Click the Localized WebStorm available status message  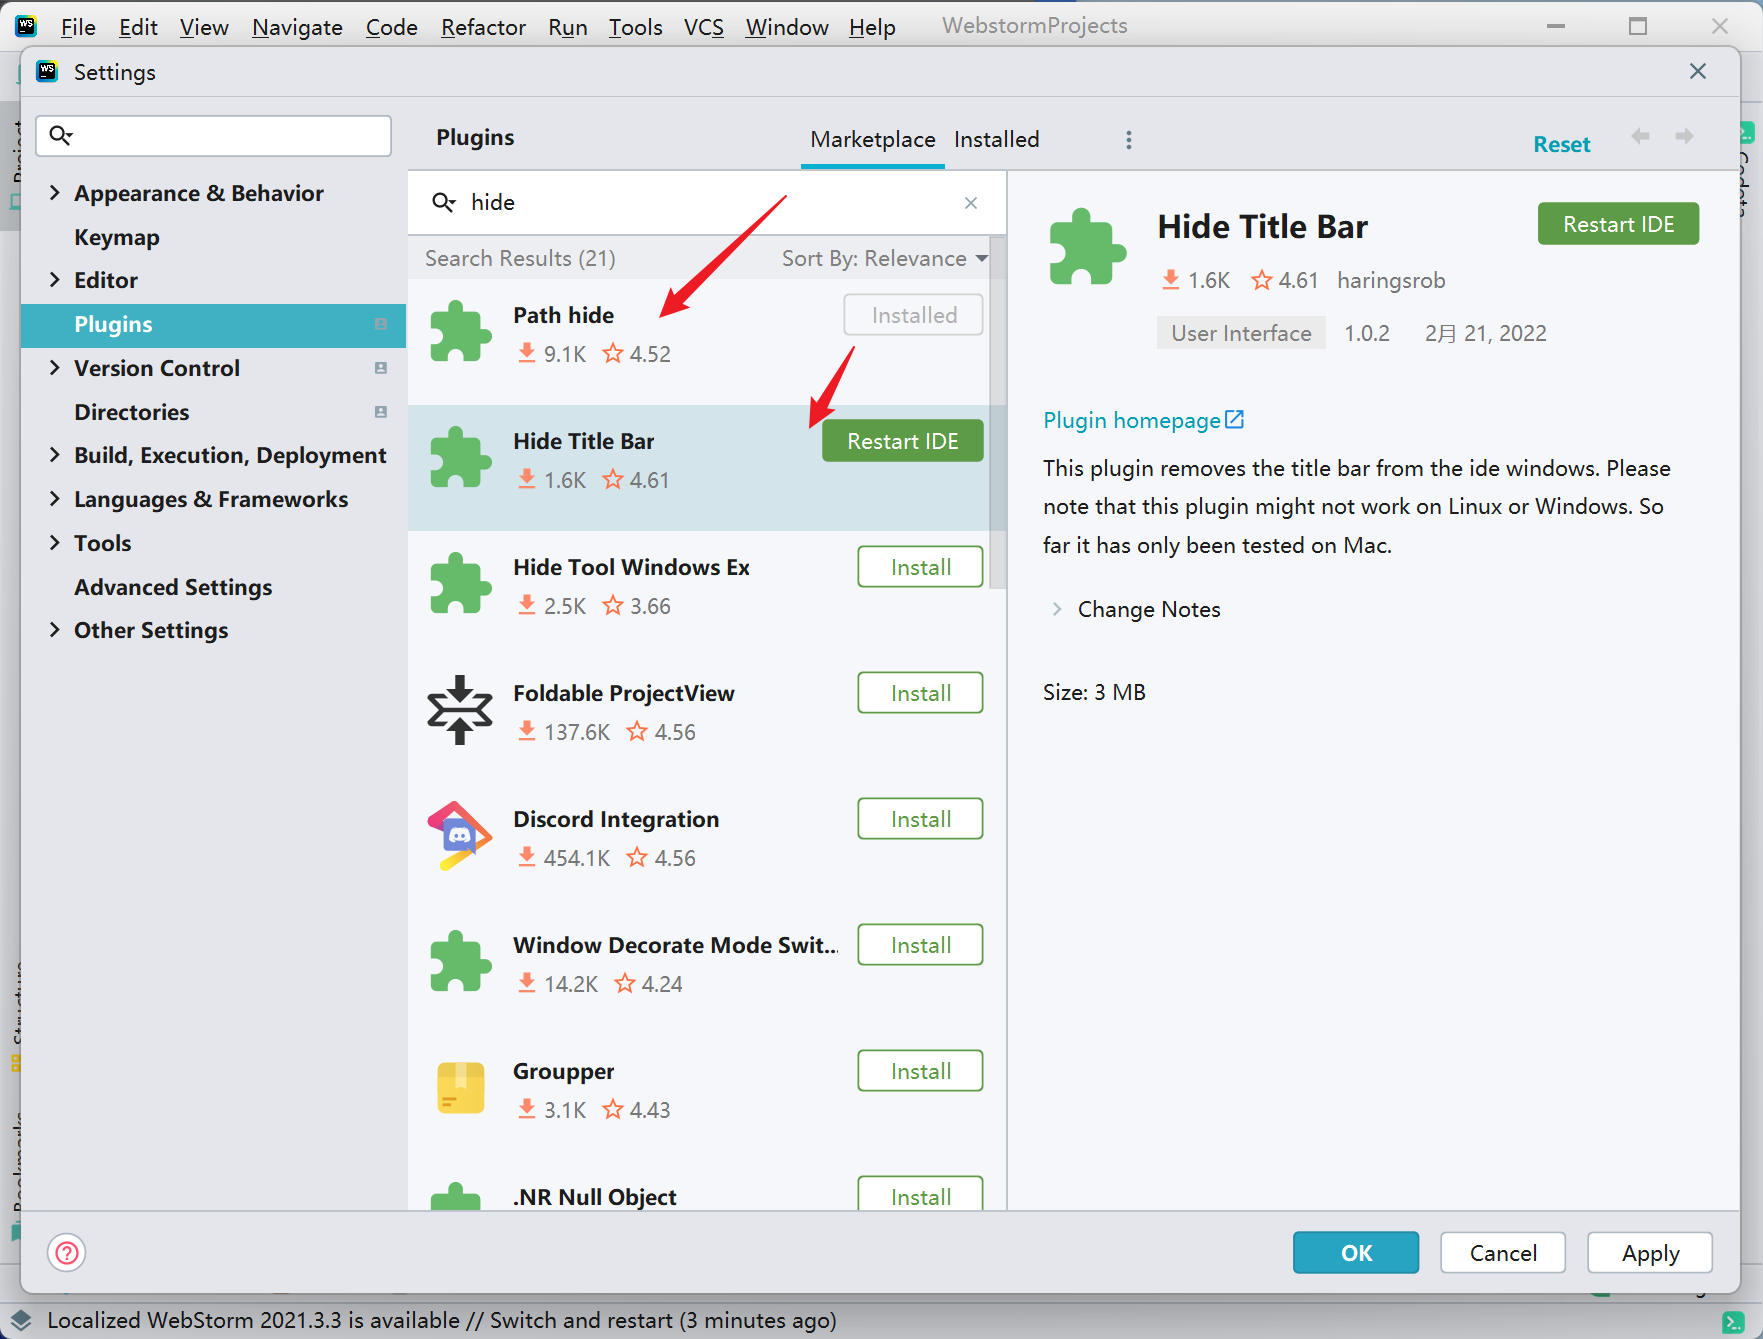click(x=442, y=1320)
